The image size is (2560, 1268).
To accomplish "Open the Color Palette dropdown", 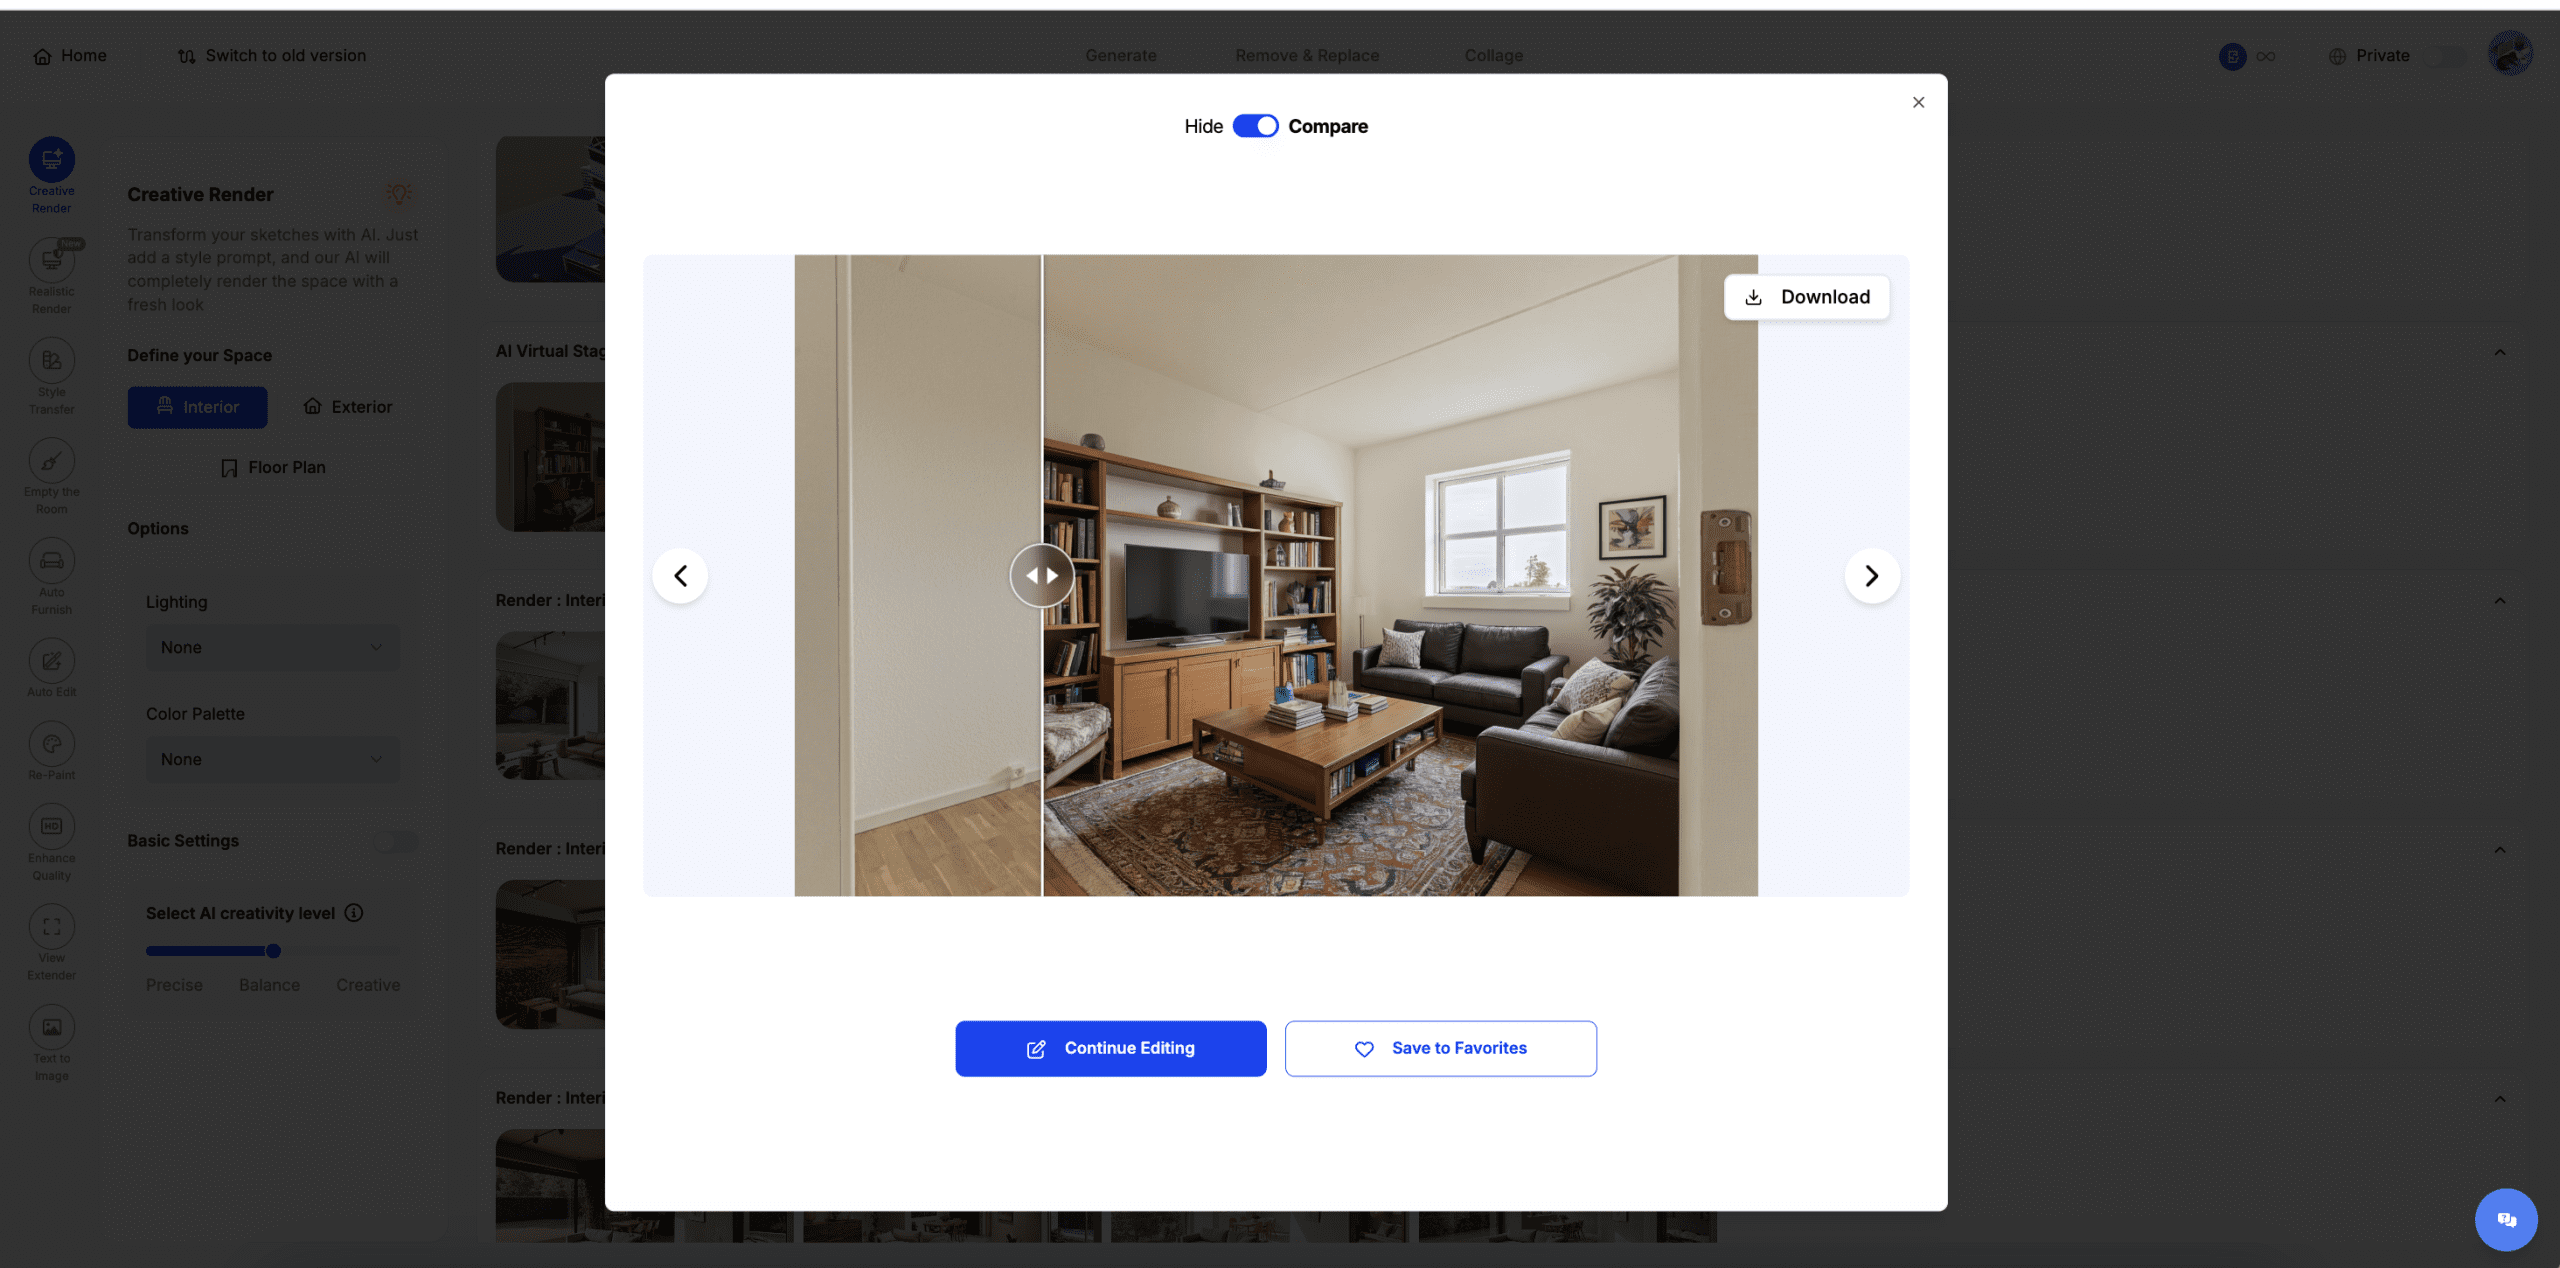I will [x=272, y=760].
